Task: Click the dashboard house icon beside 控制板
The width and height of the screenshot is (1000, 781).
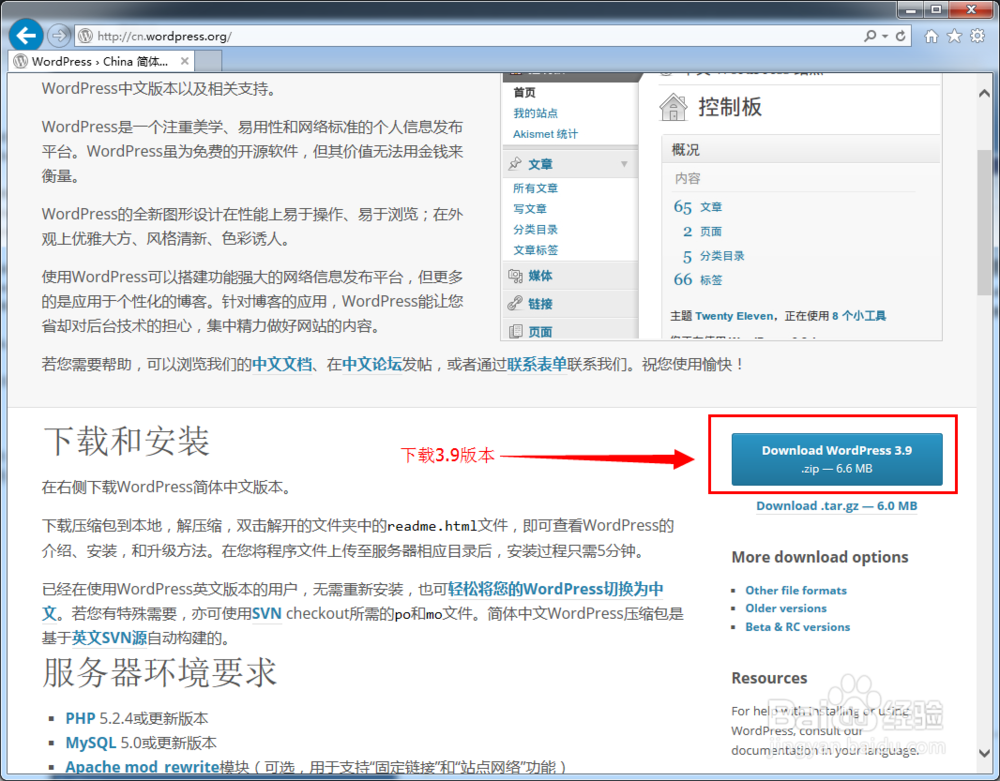Action: click(x=673, y=106)
